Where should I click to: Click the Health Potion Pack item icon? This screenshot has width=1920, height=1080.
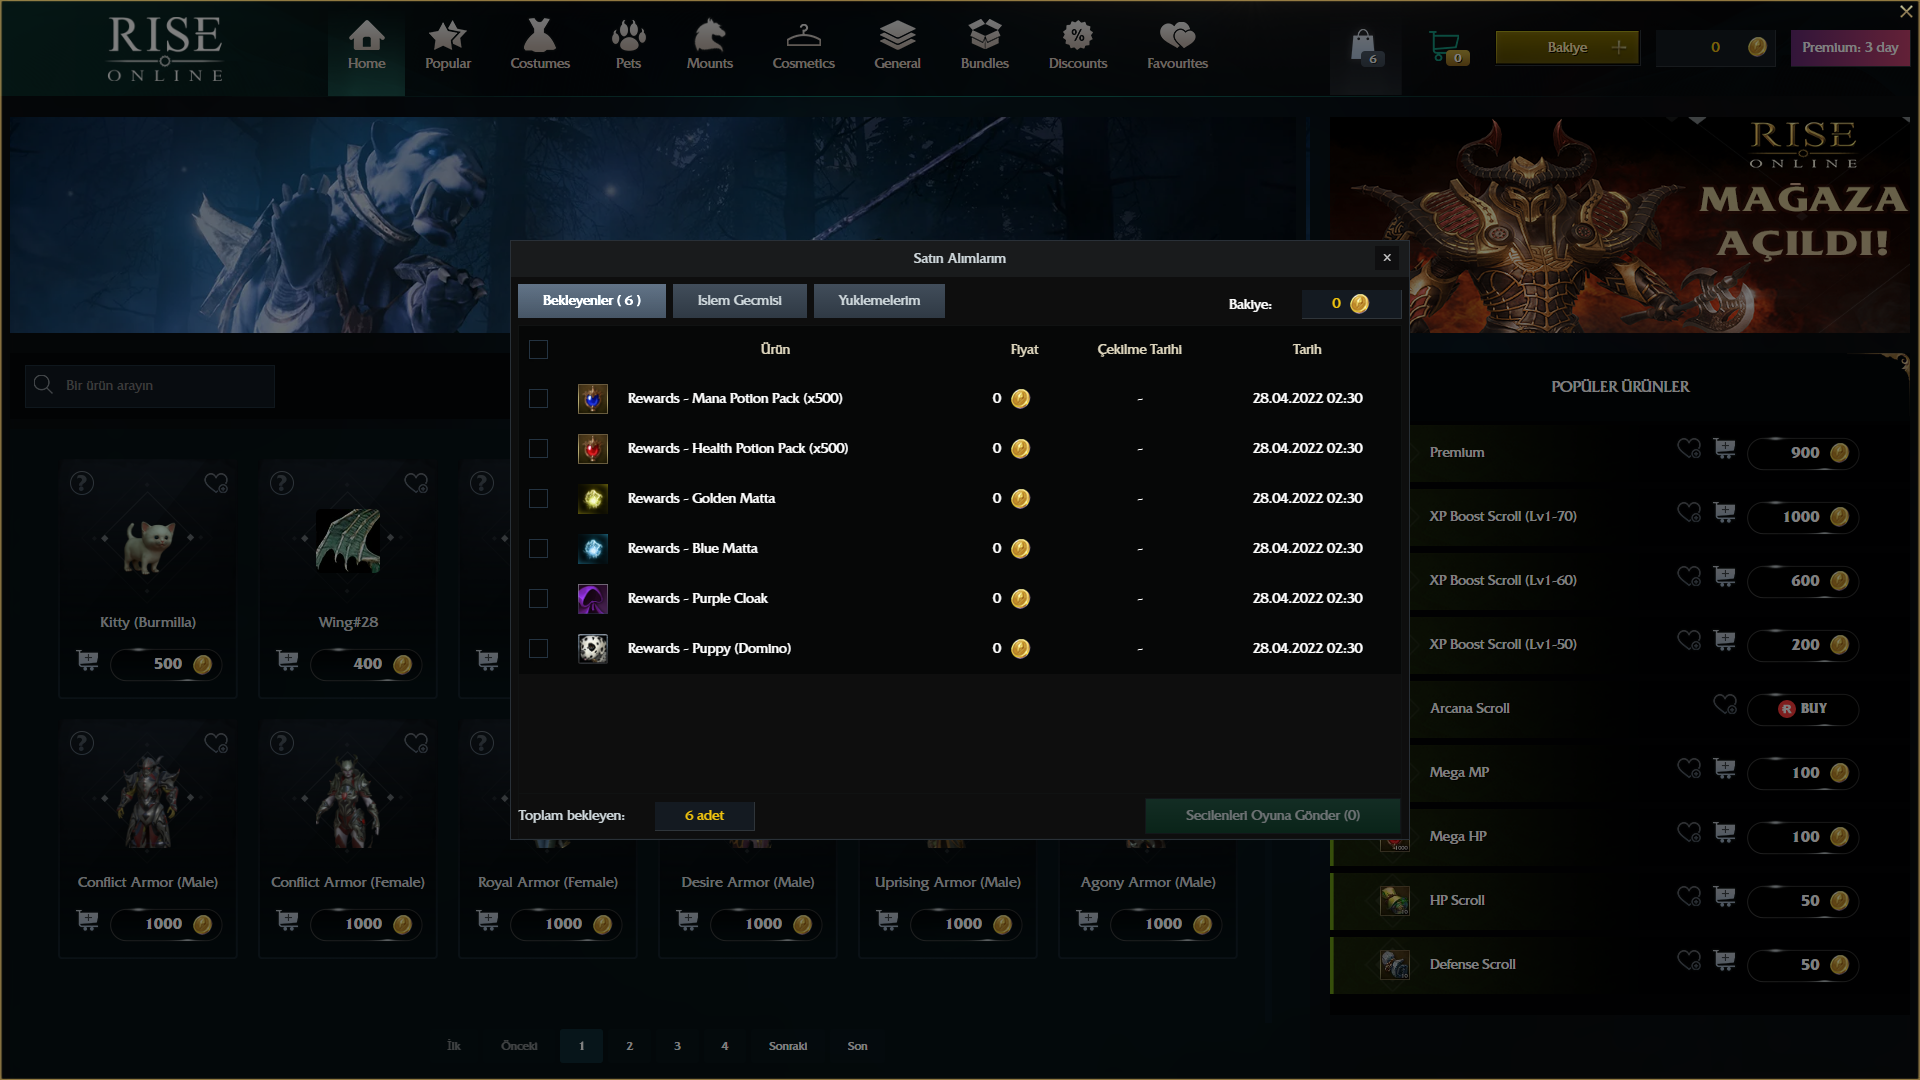click(593, 448)
